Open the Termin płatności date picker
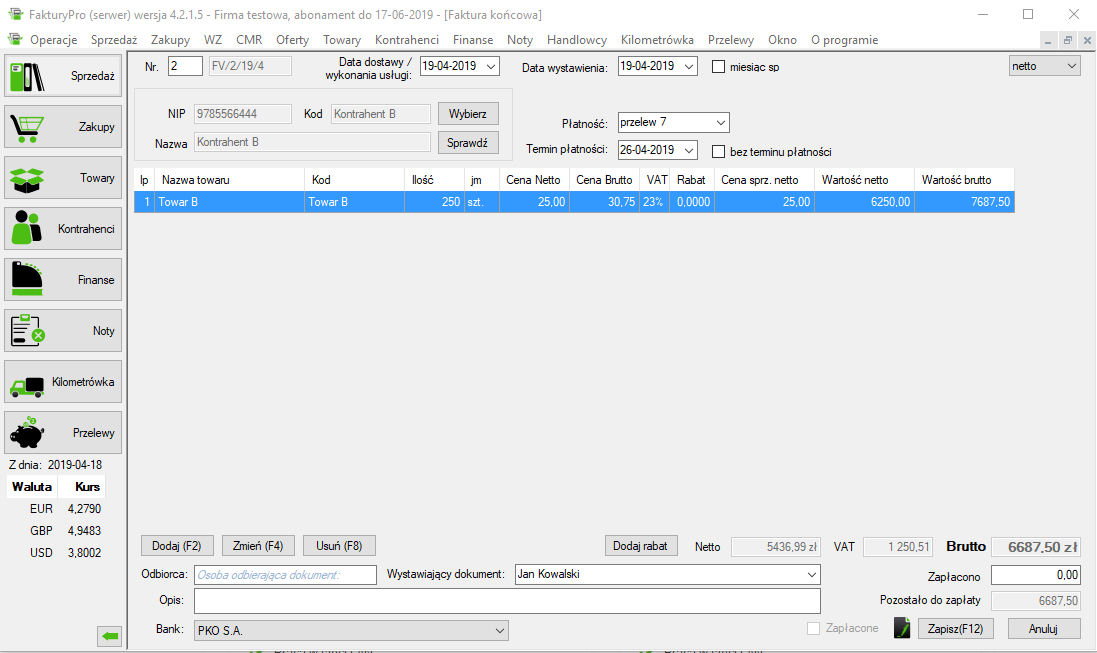Image resolution: width=1097 pixels, height=653 pixels. pos(689,150)
